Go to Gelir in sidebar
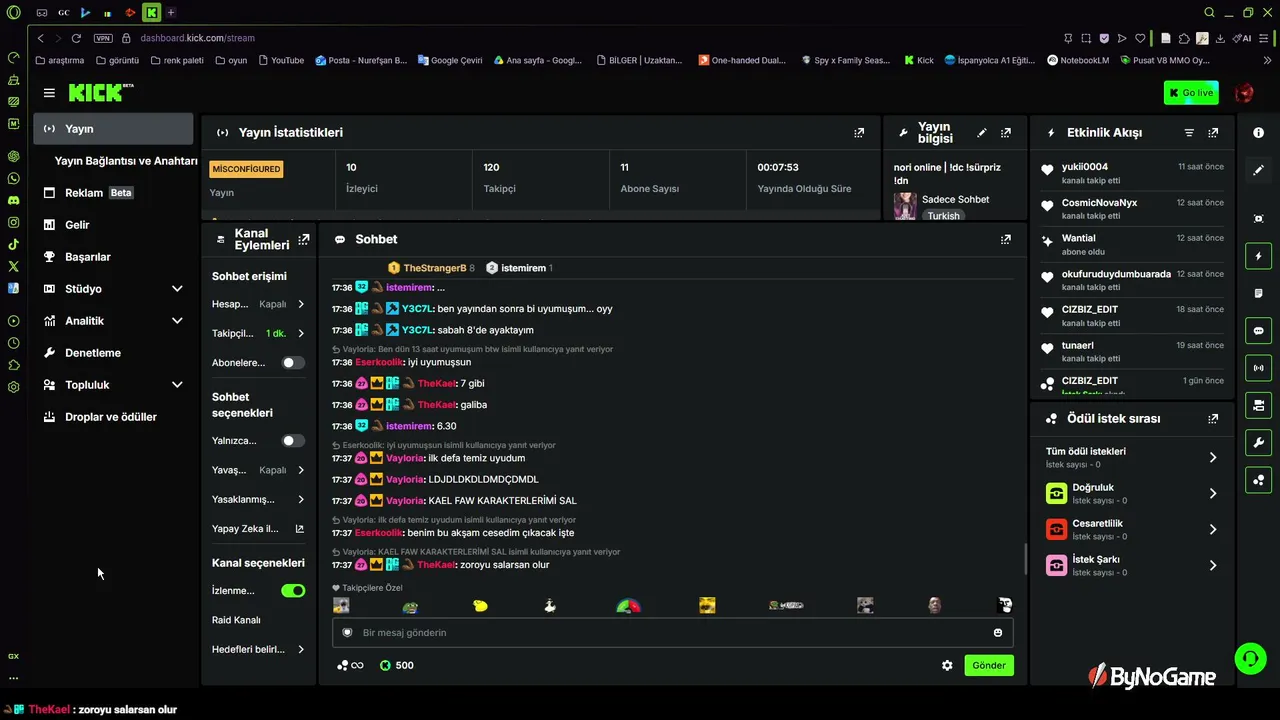Viewport: 1280px width, 720px height. 114,225
